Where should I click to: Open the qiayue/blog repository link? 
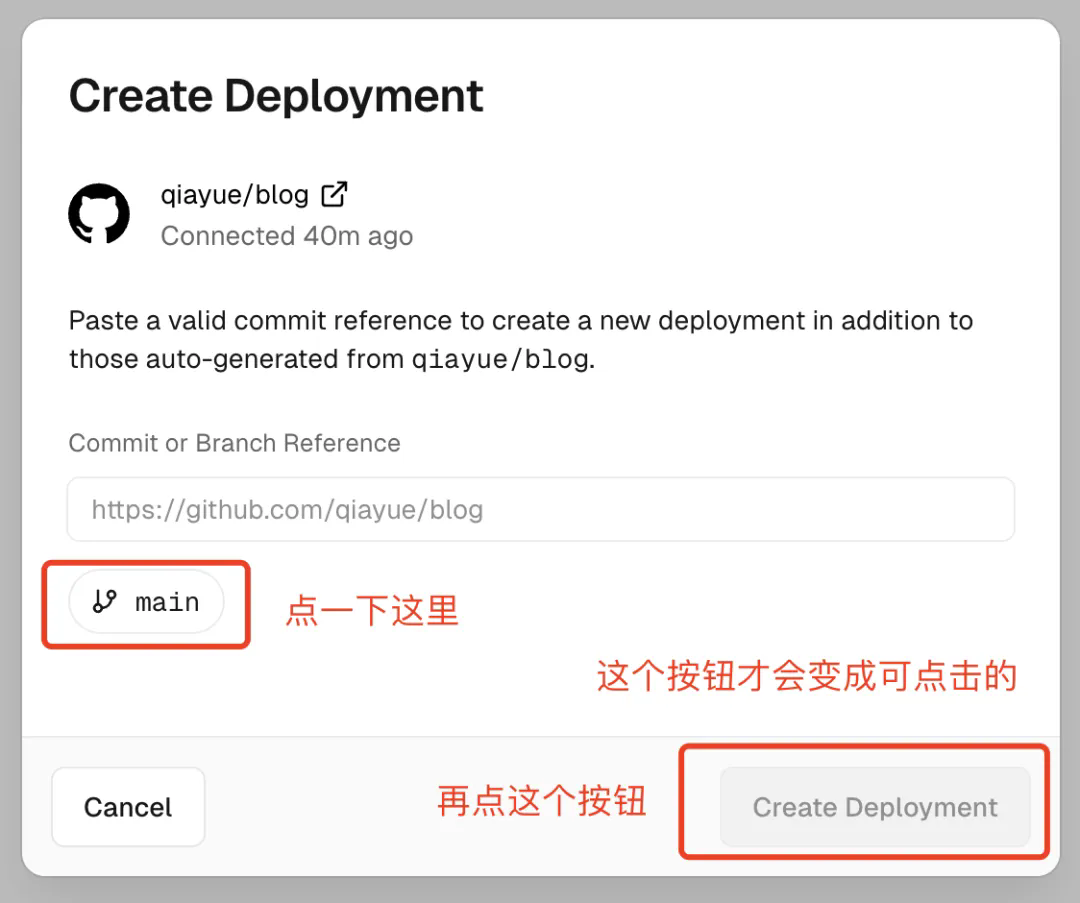[x=234, y=195]
